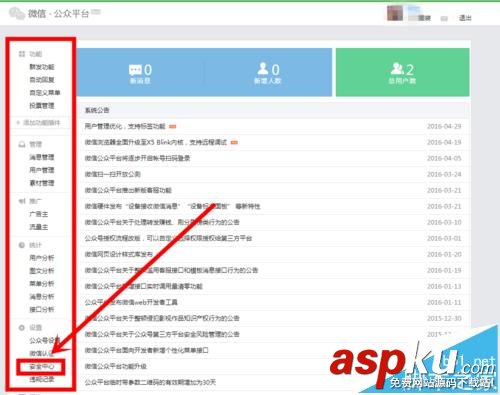The image size is (500, 395).
Task: Open 公众号设置 under 设置
Action: 45,340
